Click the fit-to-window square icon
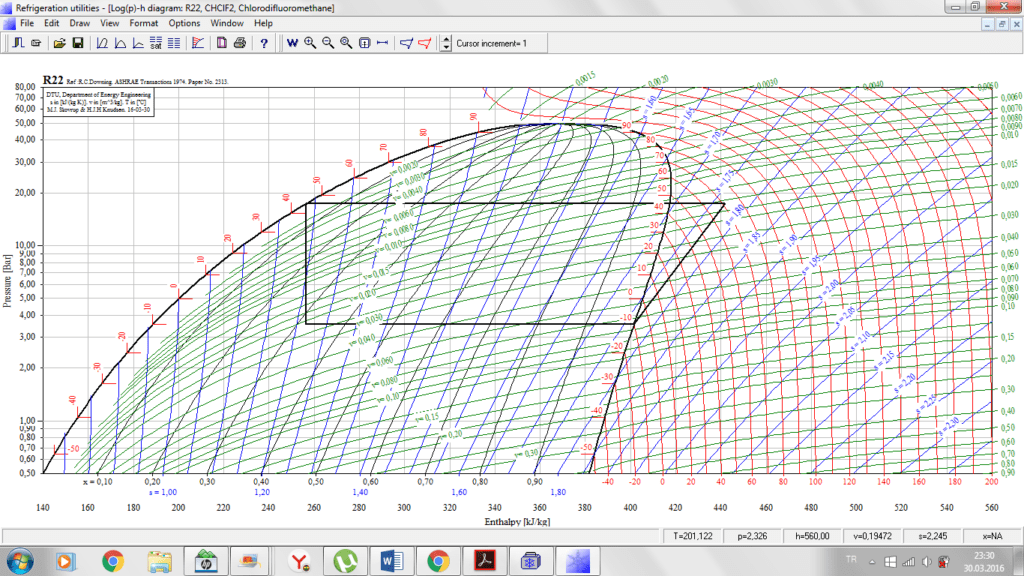This screenshot has width=1024, height=576. pyautogui.click(x=364, y=43)
